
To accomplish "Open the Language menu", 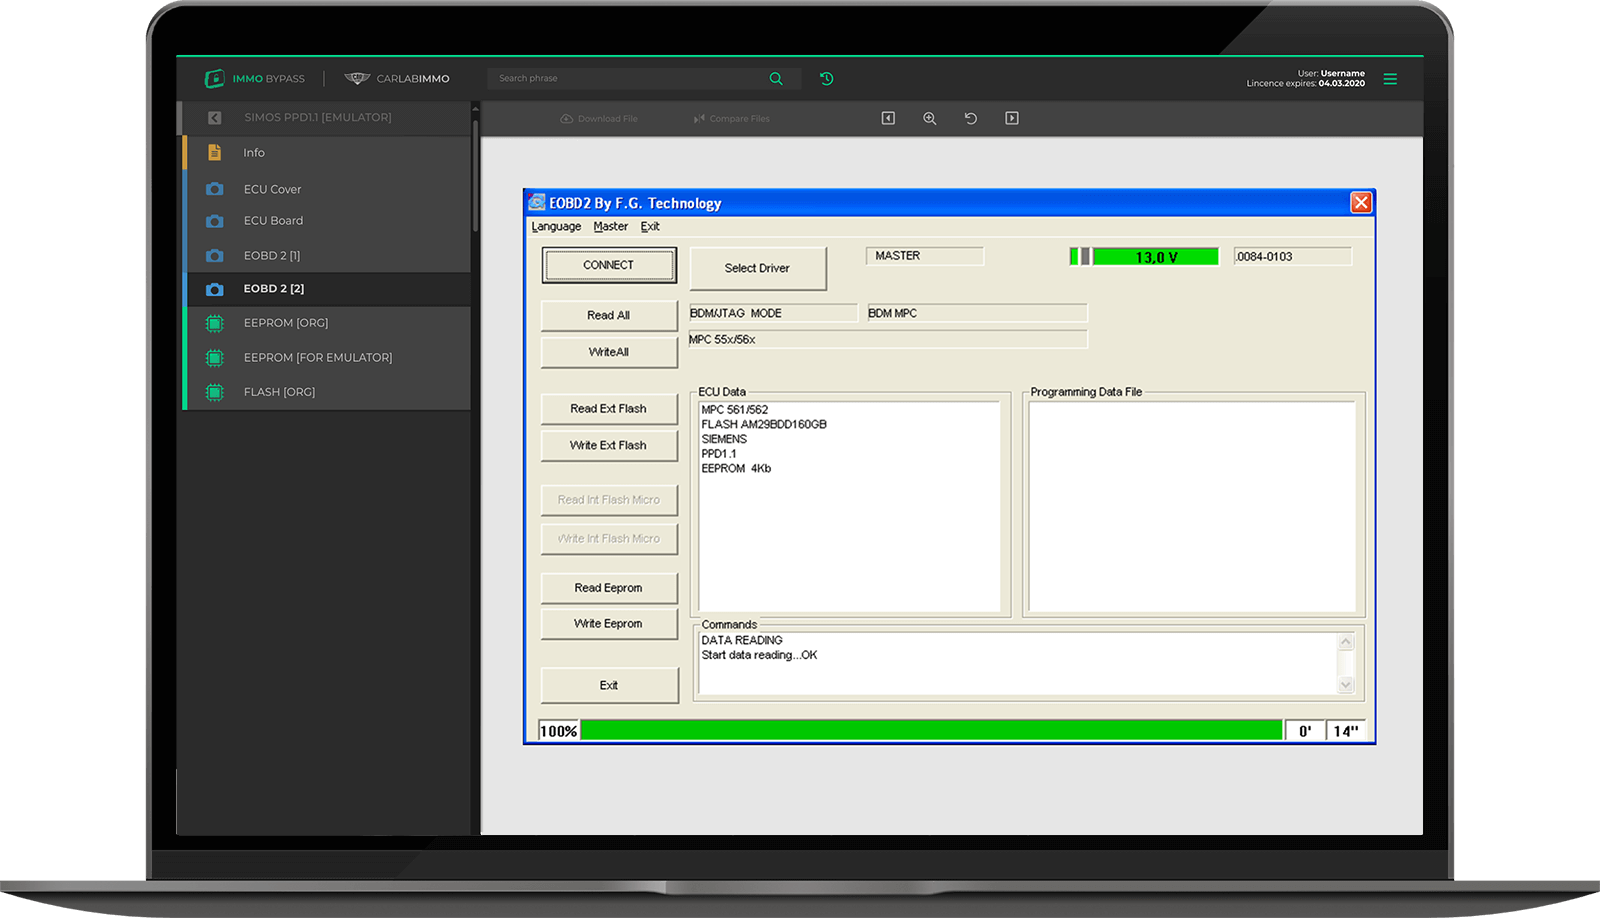I will [556, 227].
